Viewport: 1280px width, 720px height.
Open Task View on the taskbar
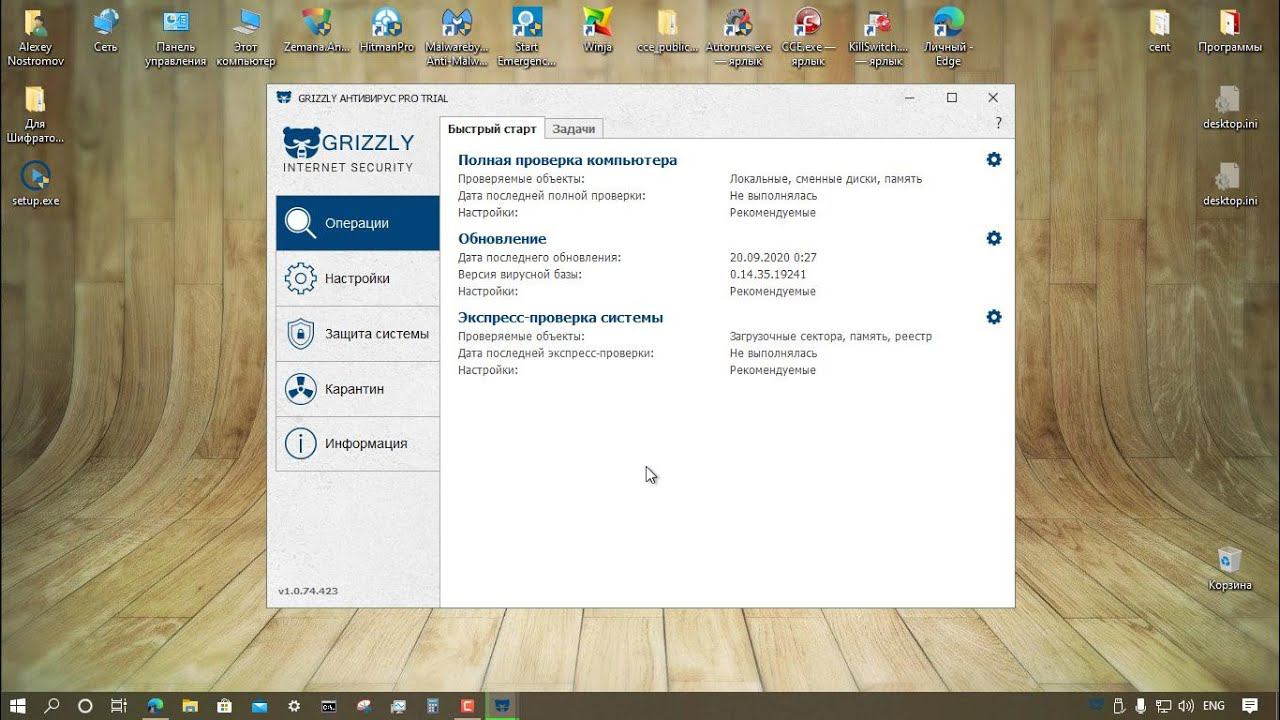(x=118, y=705)
